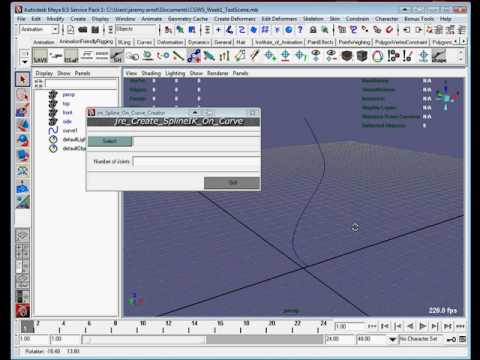Viewport: 480px width, 360px height.
Task: Switch to four view layout
Action: pyautogui.click(x=22, y=251)
